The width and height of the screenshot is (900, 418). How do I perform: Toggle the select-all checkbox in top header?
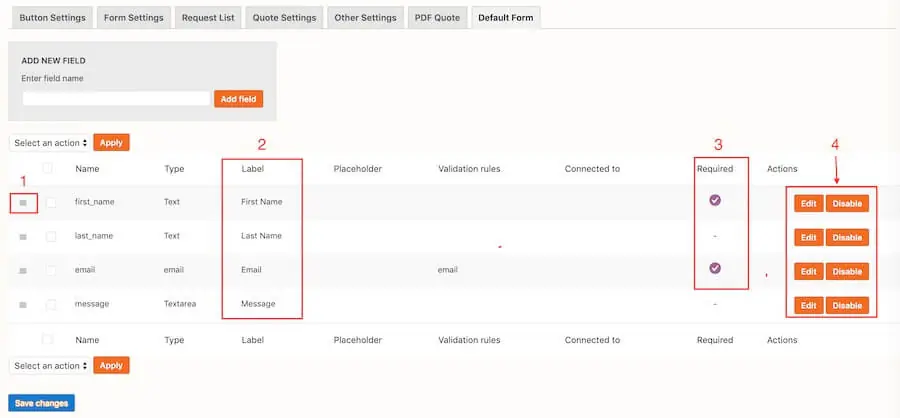coord(48,168)
